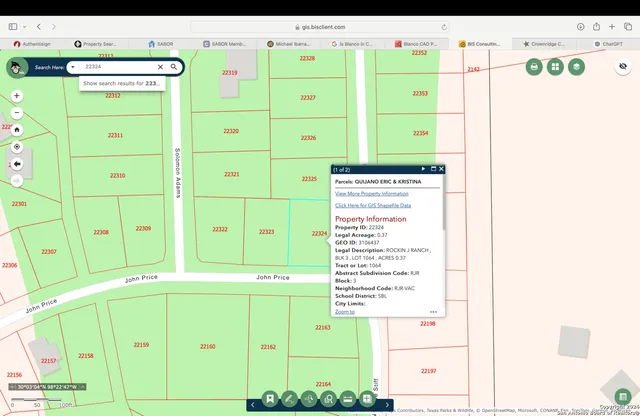Switch to the ChatGPT browser tab

pos(610,44)
